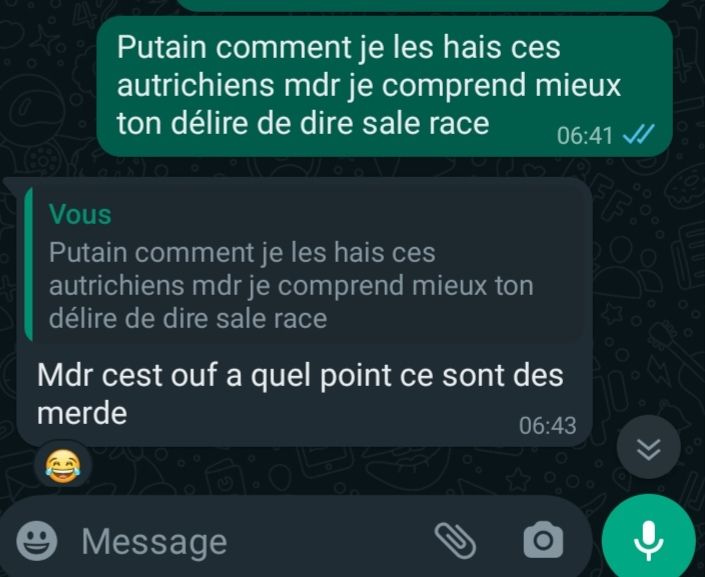This screenshot has height=577, width=705.
Task: Tap the partially visible green bubble at top
Action: 423,4
